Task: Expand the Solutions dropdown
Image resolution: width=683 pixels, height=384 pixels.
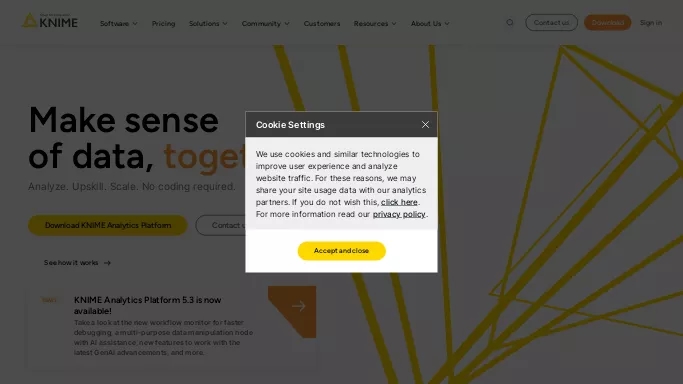Action: tap(208, 24)
